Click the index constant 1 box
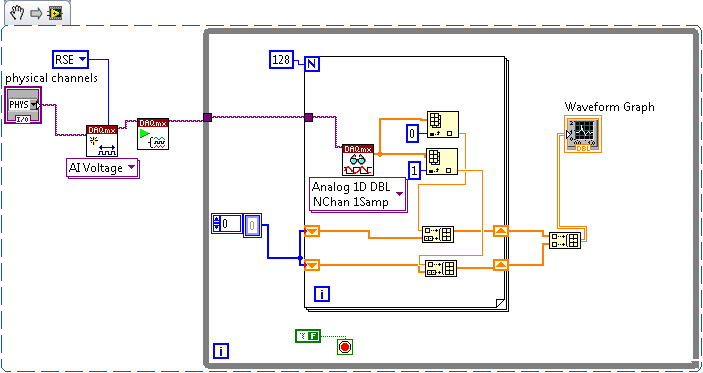The width and height of the screenshot is (703, 373). [x=414, y=171]
